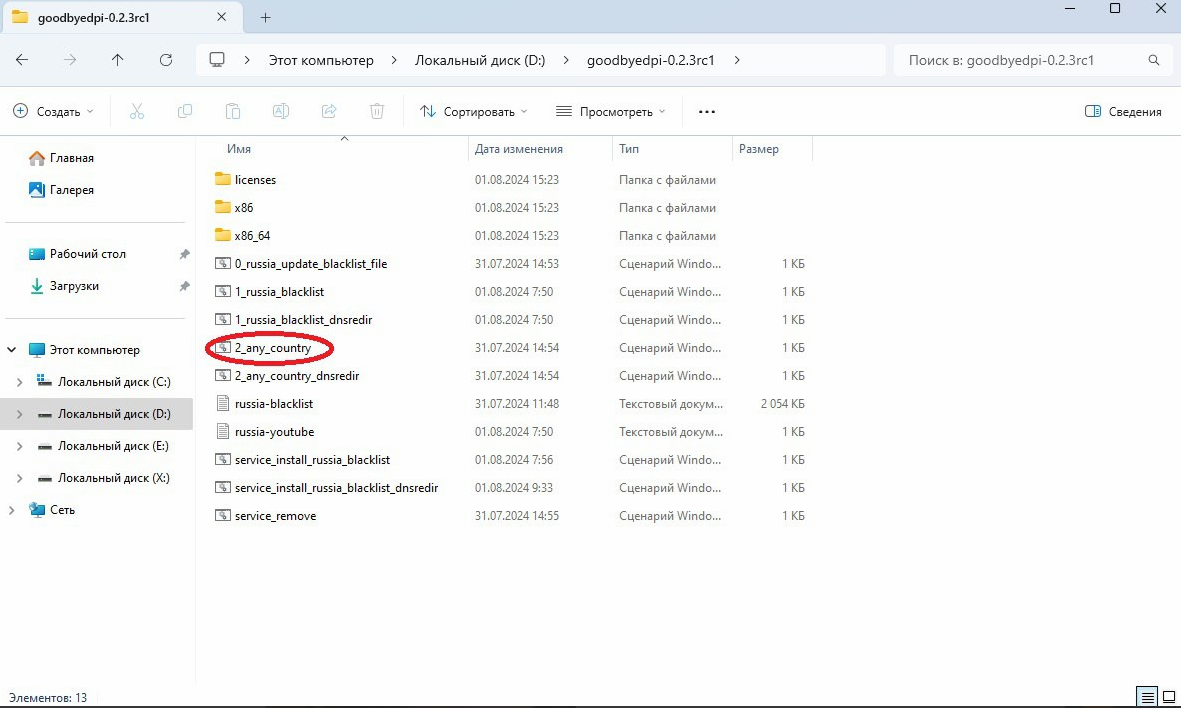The height and width of the screenshot is (708, 1181).
Task: Open the Создать dropdown
Action: pyautogui.click(x=53, y=111)
